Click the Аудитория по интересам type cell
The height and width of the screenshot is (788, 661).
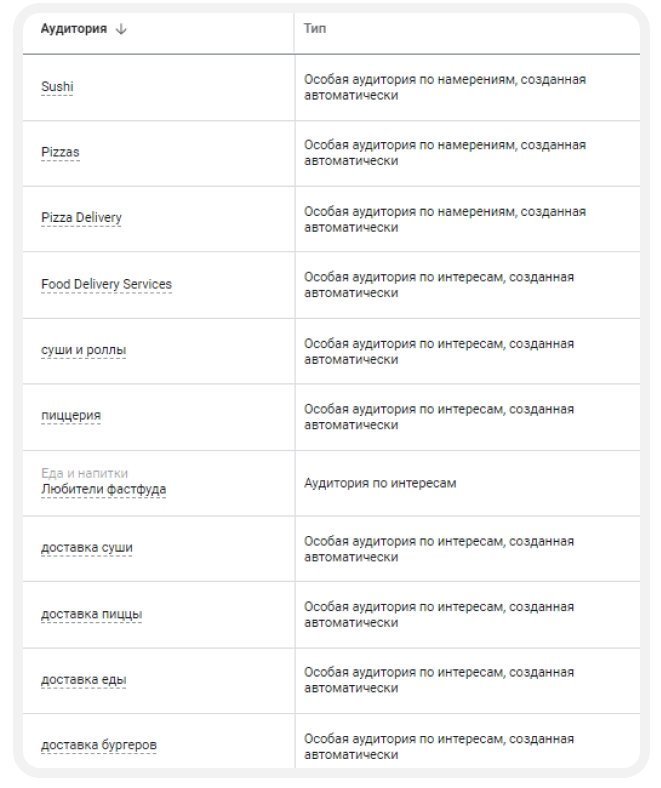pyautogui.click(x=380, y=483)
